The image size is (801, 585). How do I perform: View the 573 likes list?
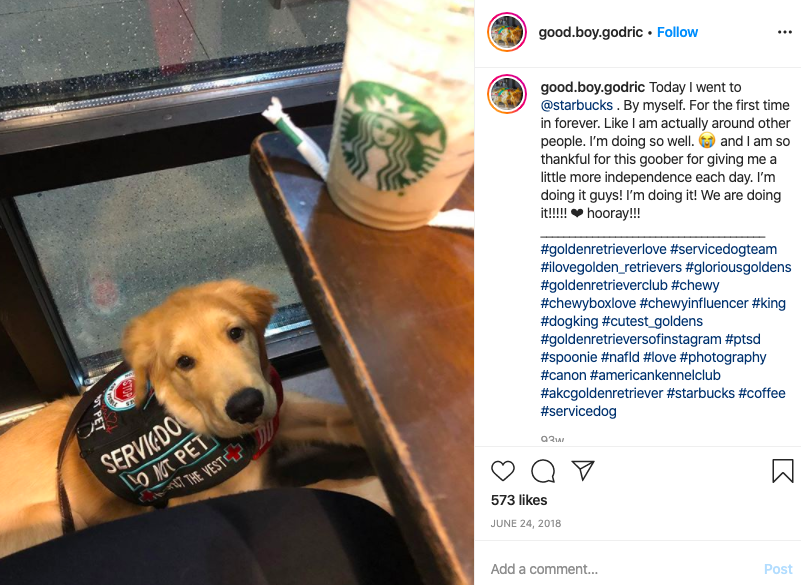[519, 500]
